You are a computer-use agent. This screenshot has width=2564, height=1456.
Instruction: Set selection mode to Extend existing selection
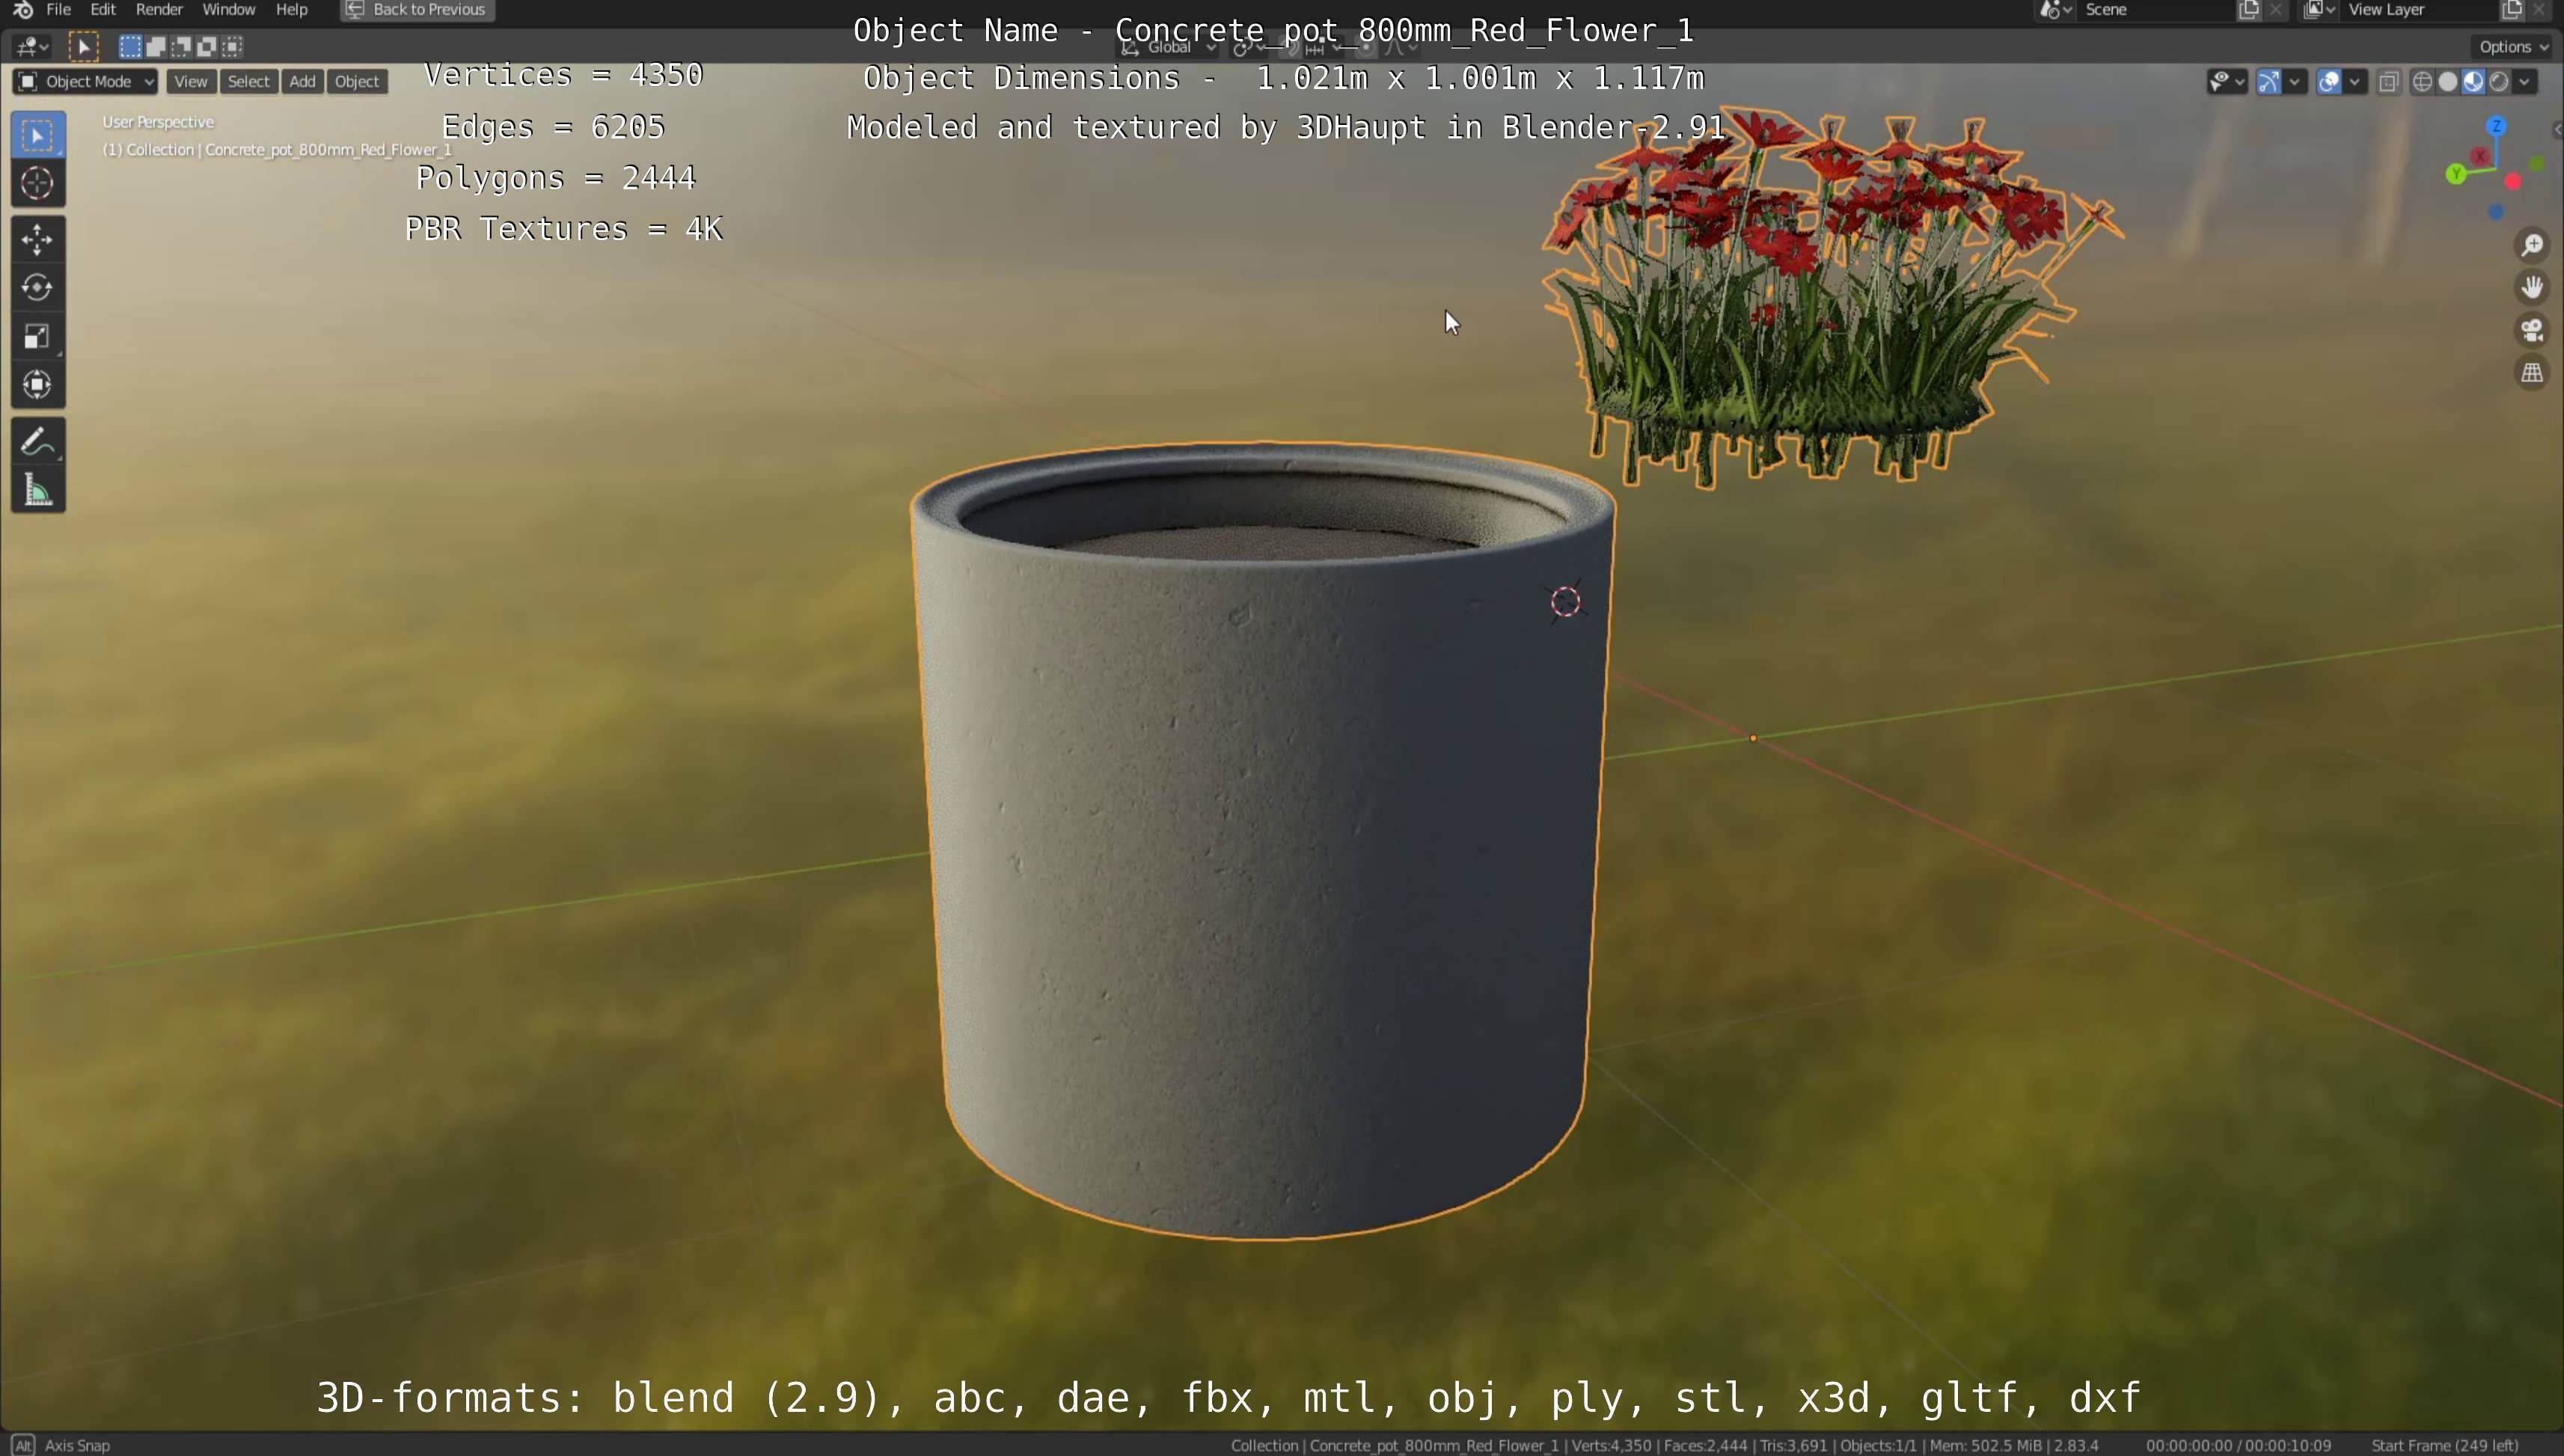(x=156, y=46)
